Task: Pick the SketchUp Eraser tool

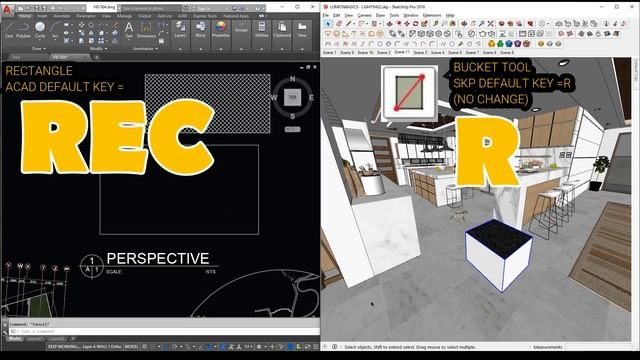Action: (339, 24)
